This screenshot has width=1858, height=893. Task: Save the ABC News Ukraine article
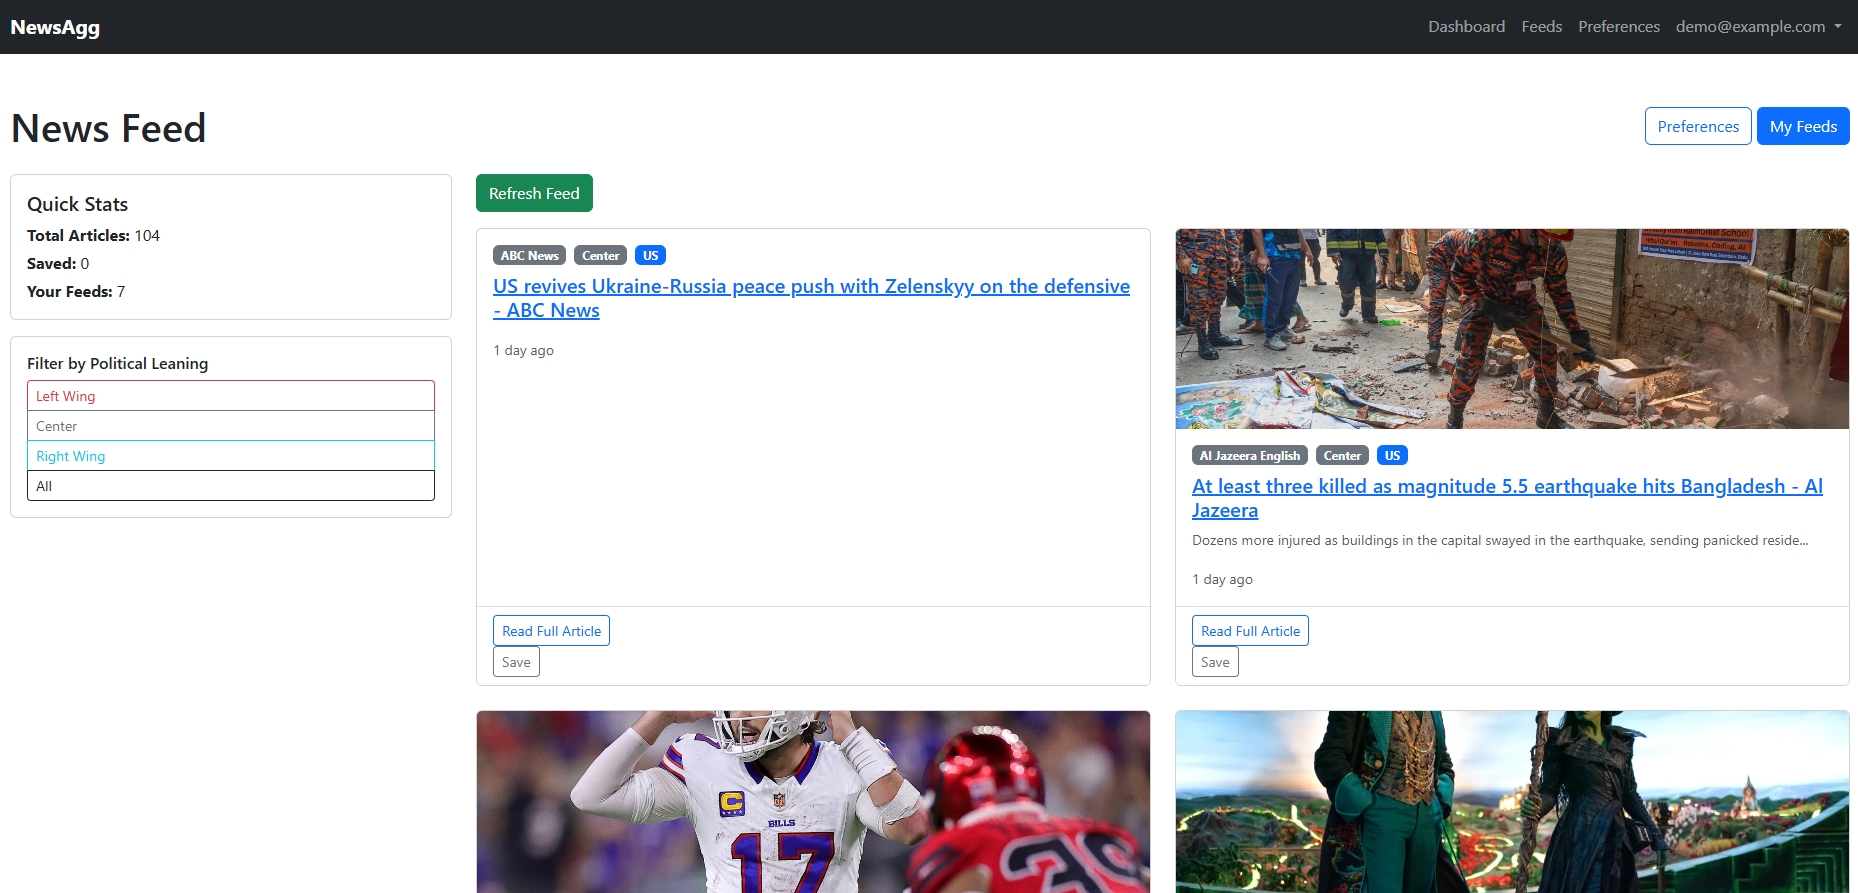tap(516, 662)
